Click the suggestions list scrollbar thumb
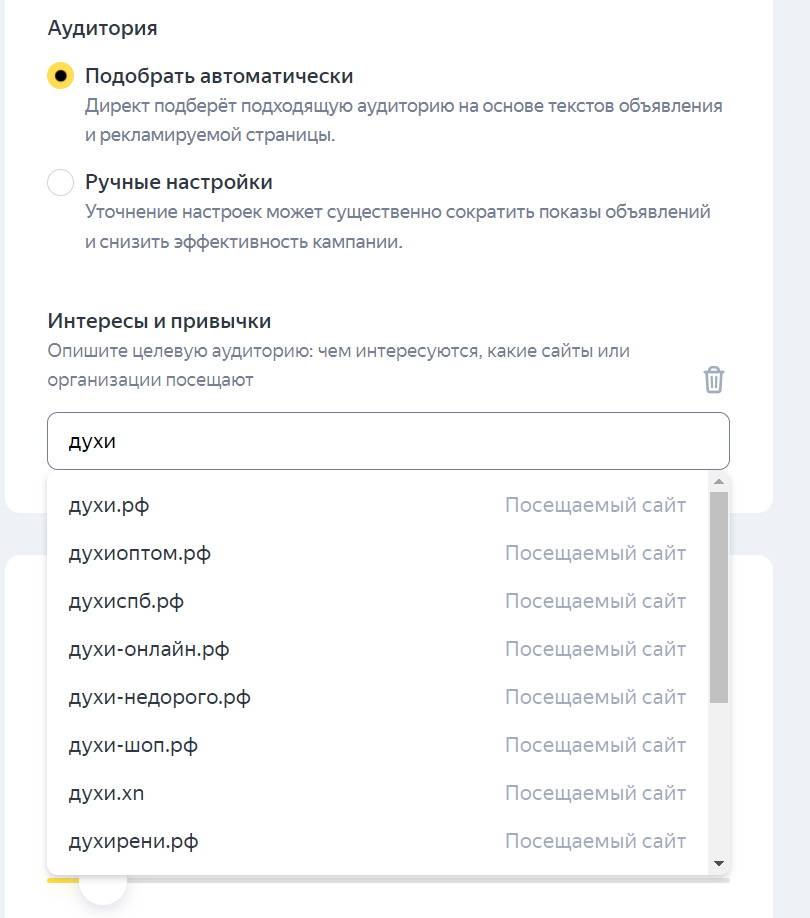810x918 pixels. [718, 597]
